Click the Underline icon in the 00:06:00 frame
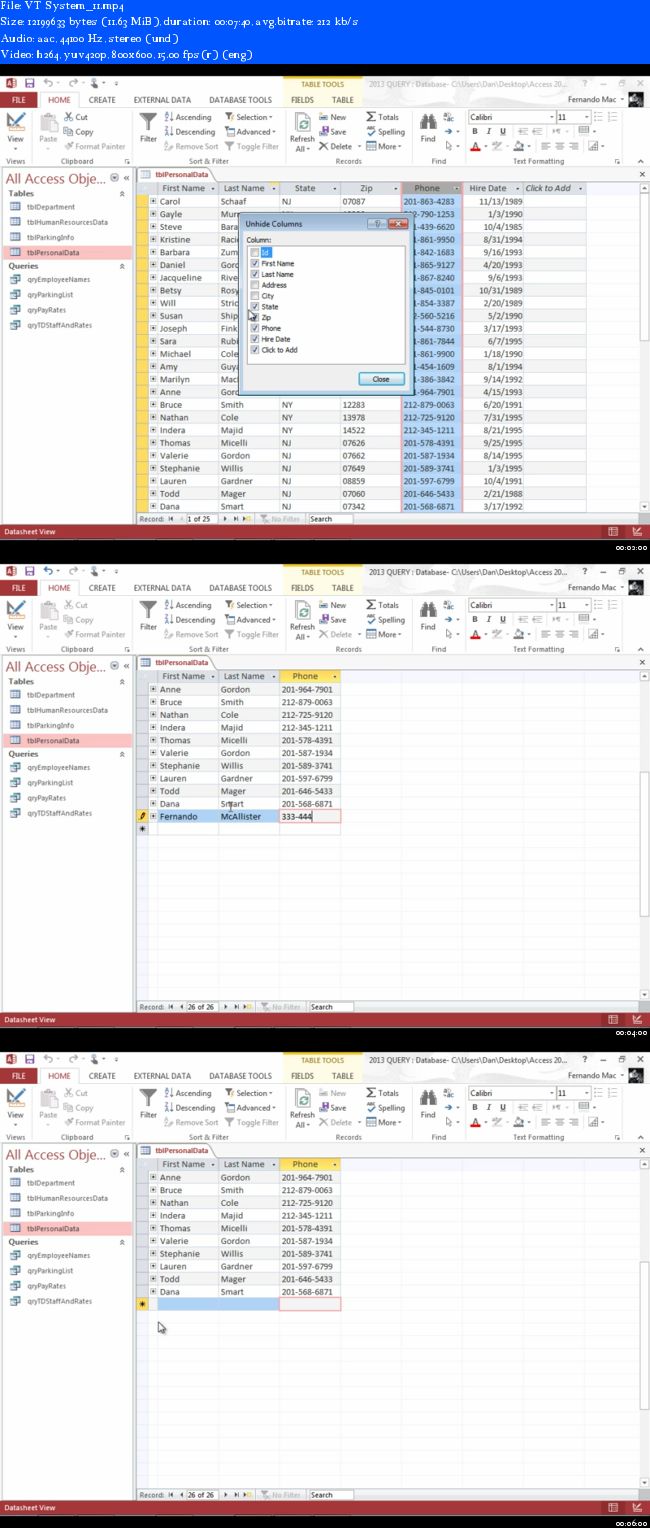The width and height of the screenshot is (650, 1528). click(x=503, y=1107)
